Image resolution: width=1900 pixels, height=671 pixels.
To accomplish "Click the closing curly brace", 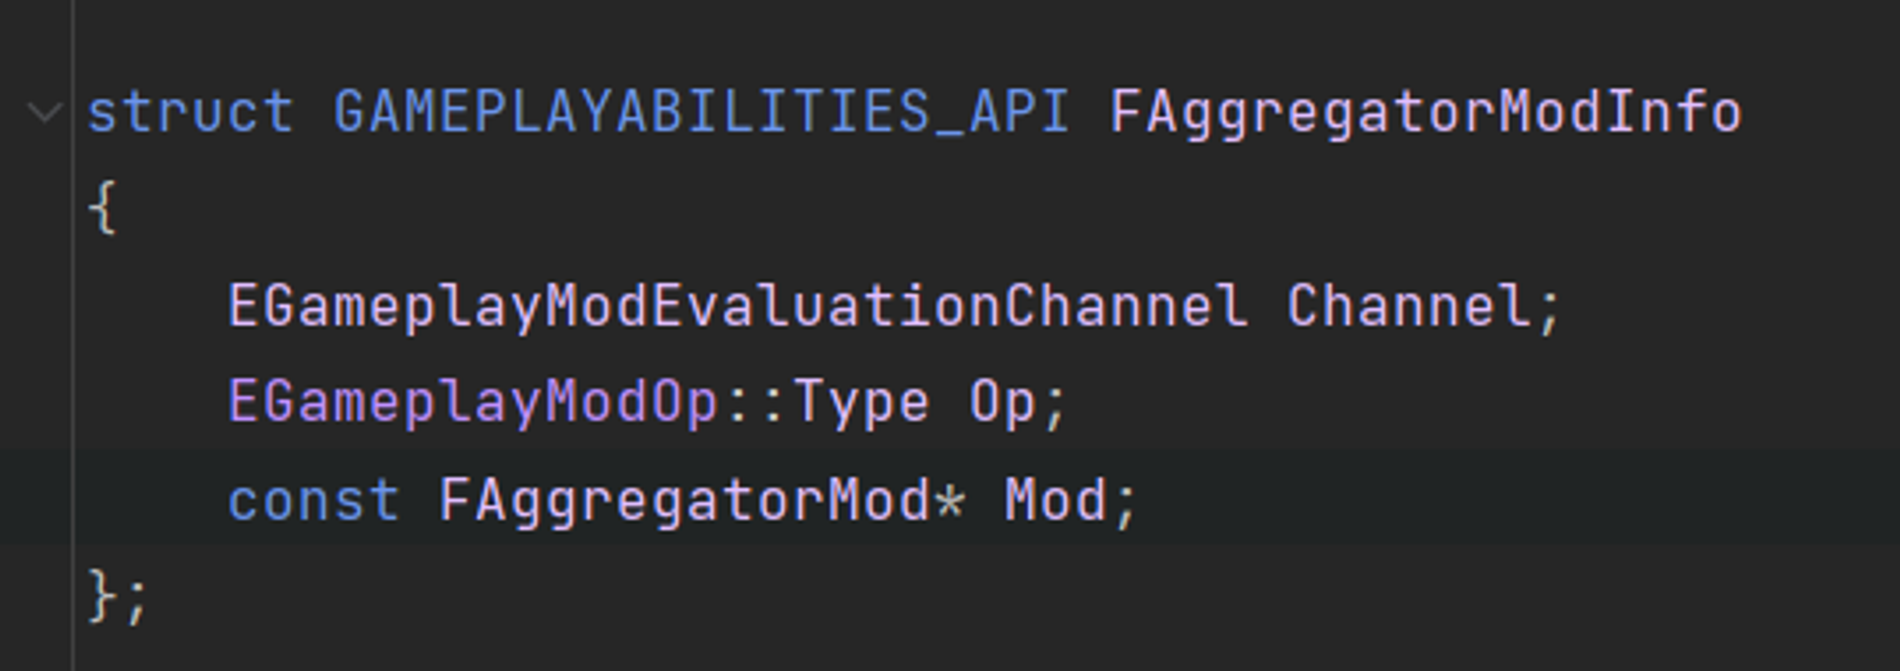I will point(101,597).
